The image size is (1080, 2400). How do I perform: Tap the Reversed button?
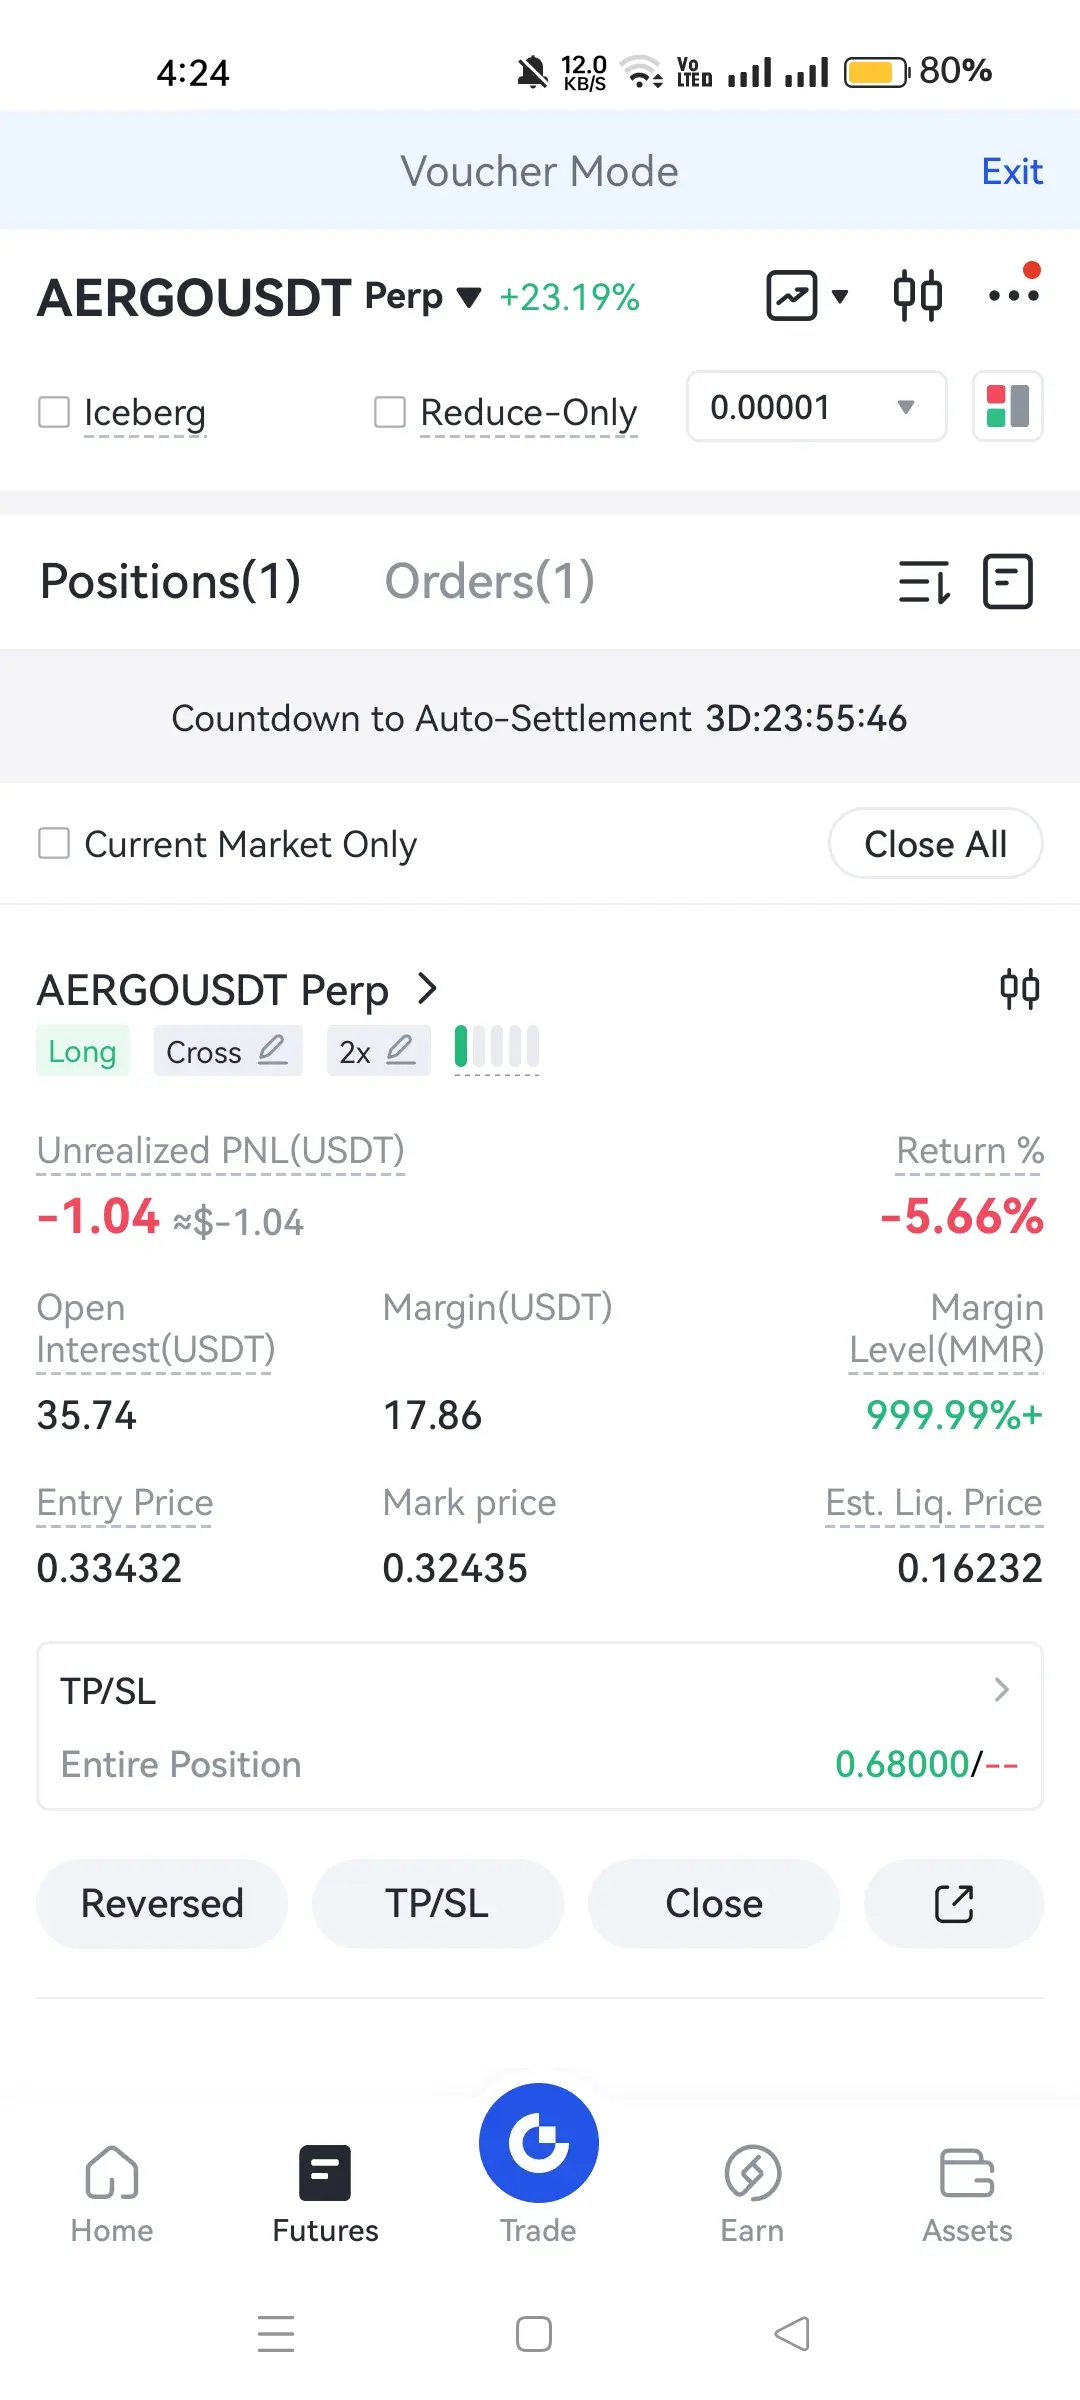click(x=162, y=1904)
